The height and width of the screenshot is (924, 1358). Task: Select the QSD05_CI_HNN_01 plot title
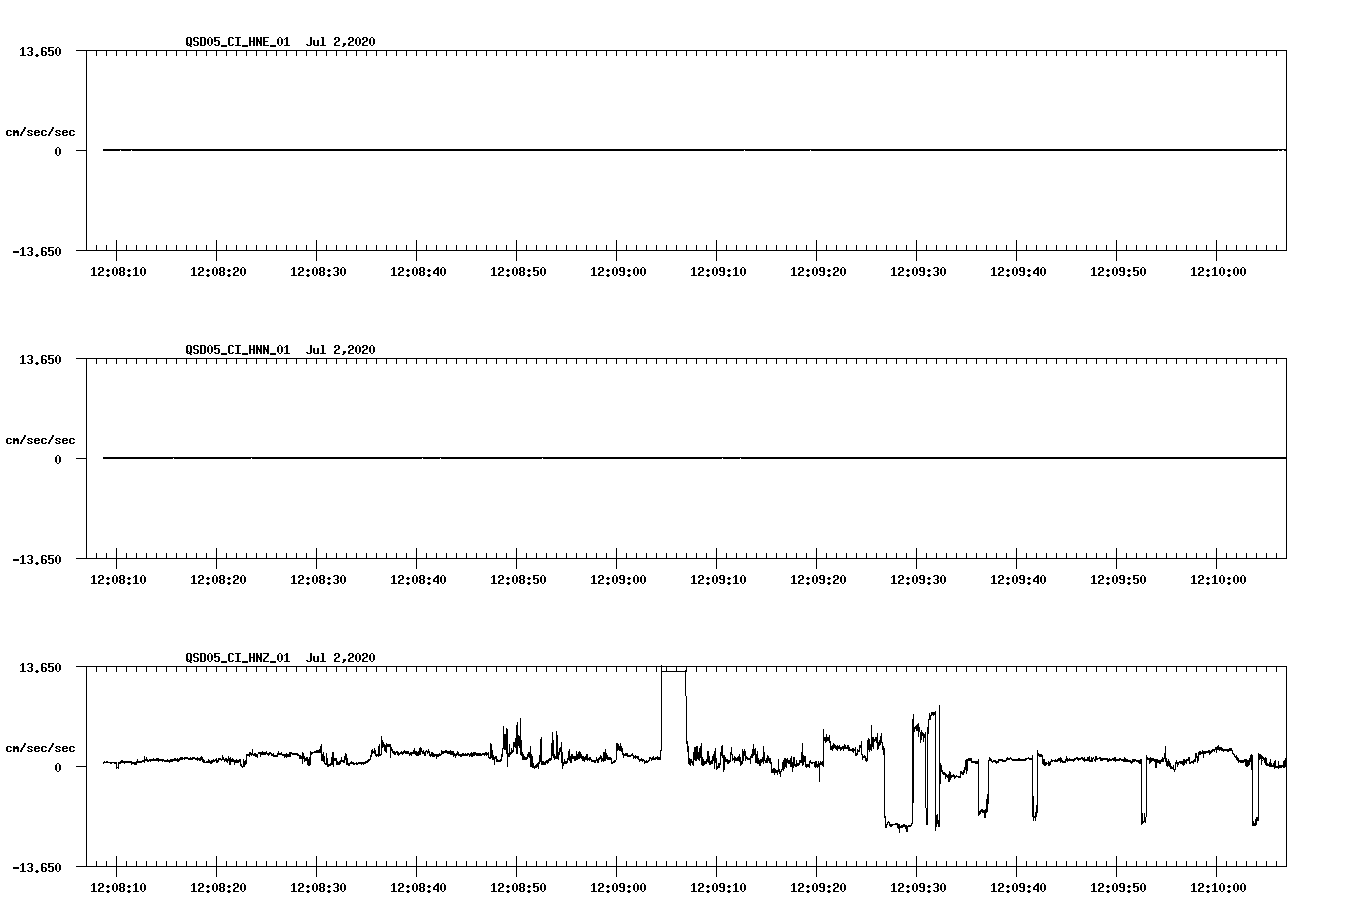tap(280, 349)
